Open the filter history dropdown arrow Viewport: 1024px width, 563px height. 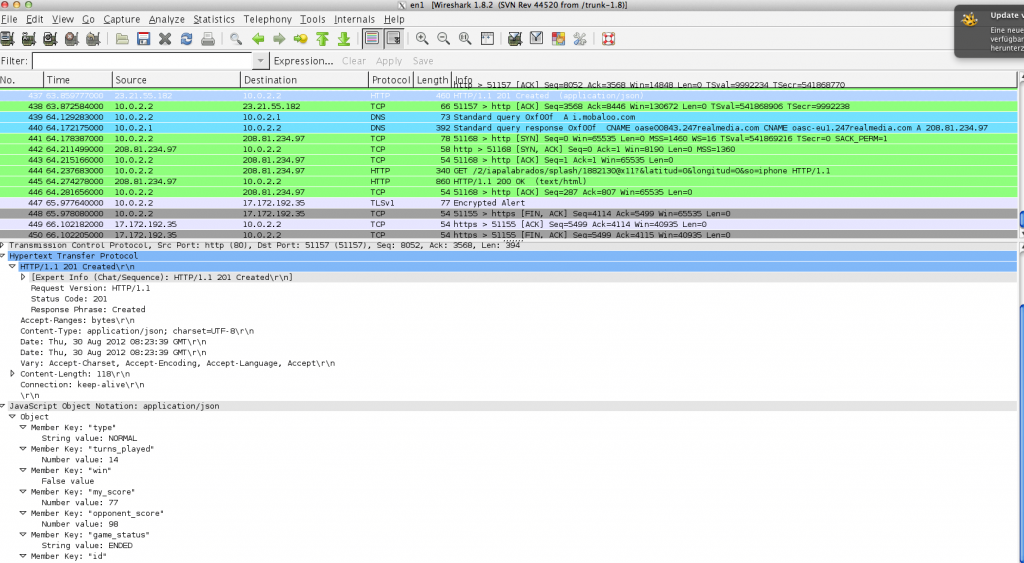click(261, 61)
